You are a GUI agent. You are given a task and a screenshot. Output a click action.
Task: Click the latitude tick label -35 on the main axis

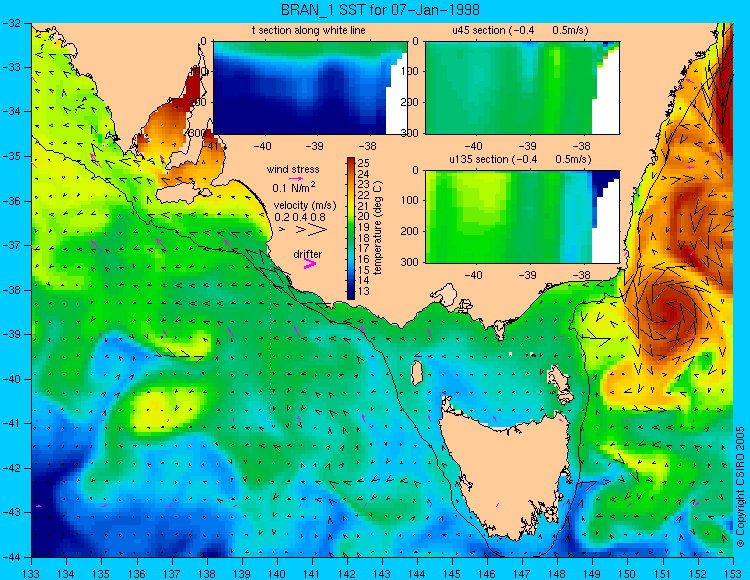tap(11, 156)
